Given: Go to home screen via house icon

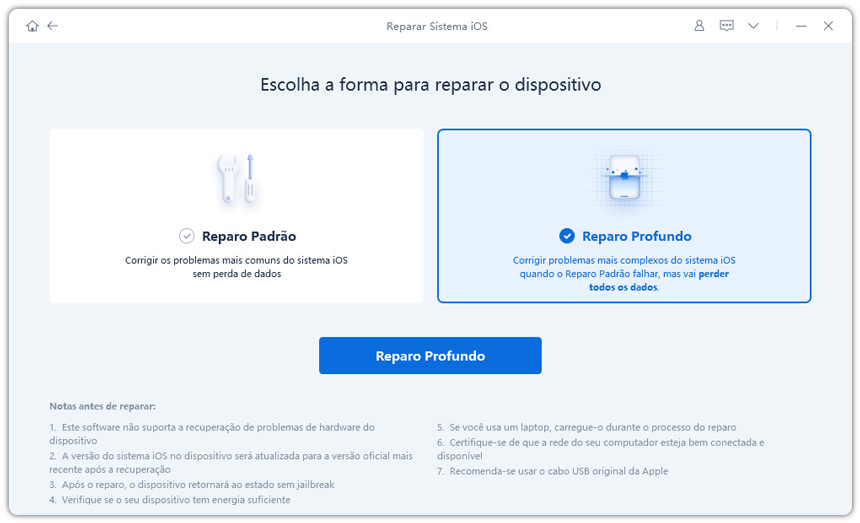Looking at the screenshot, I should [32, 26].
